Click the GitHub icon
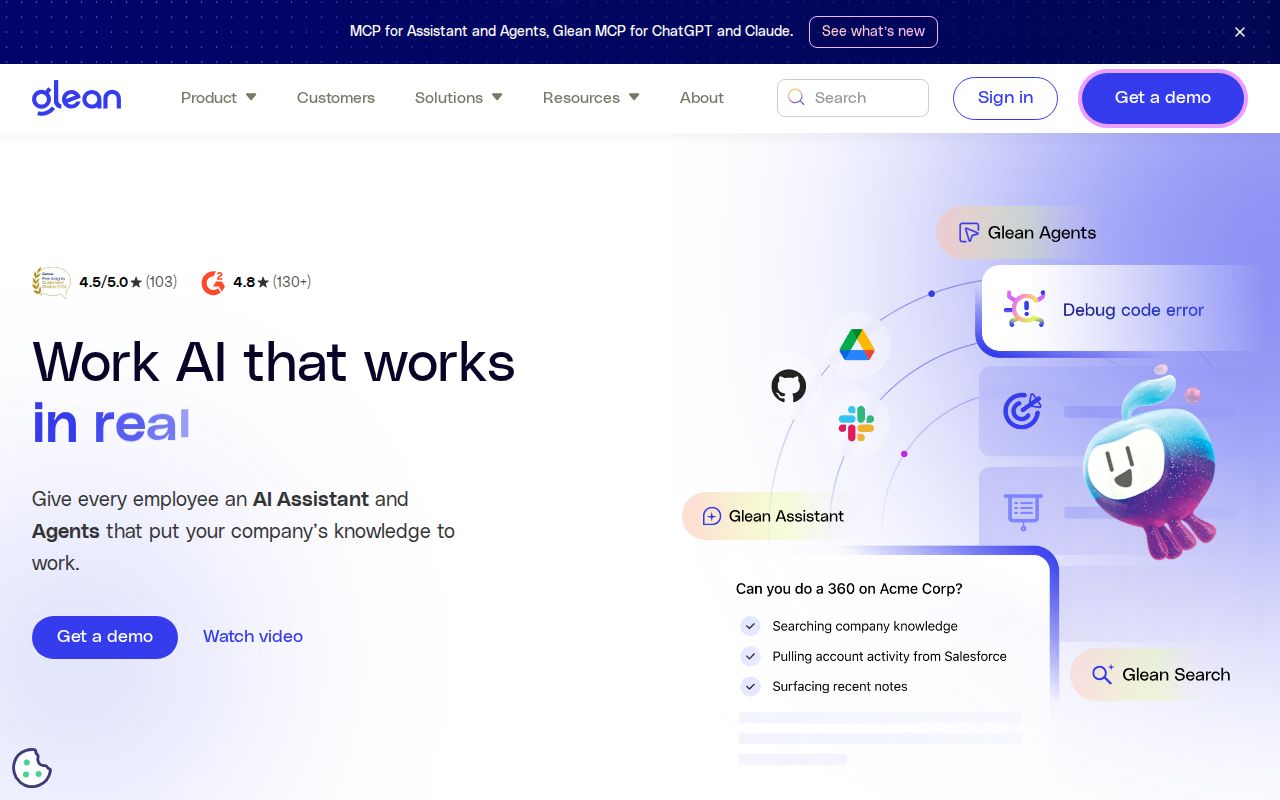This screenshot has height=800, width=1280. [x=789, y=386]
